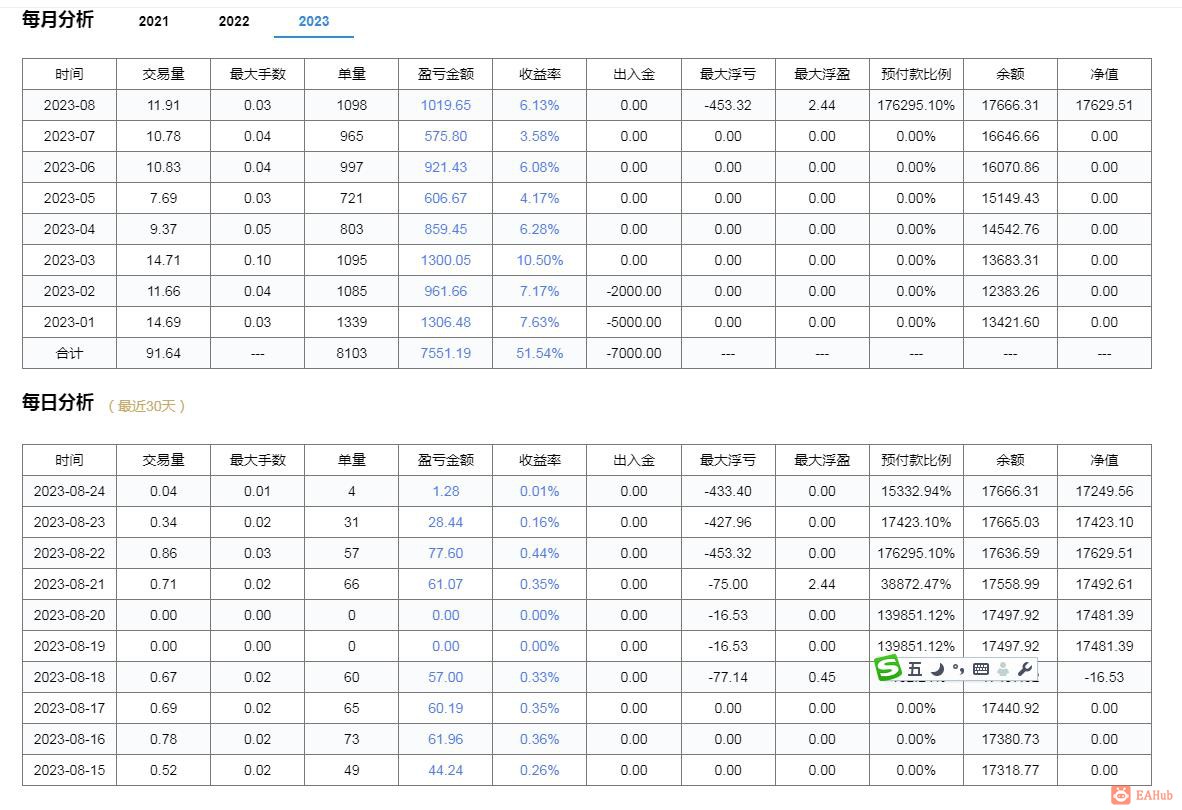Open IME settings wrench icon
This screenshot has width=1182, height=810.
pyautogui.click(x=1024, y=670)
